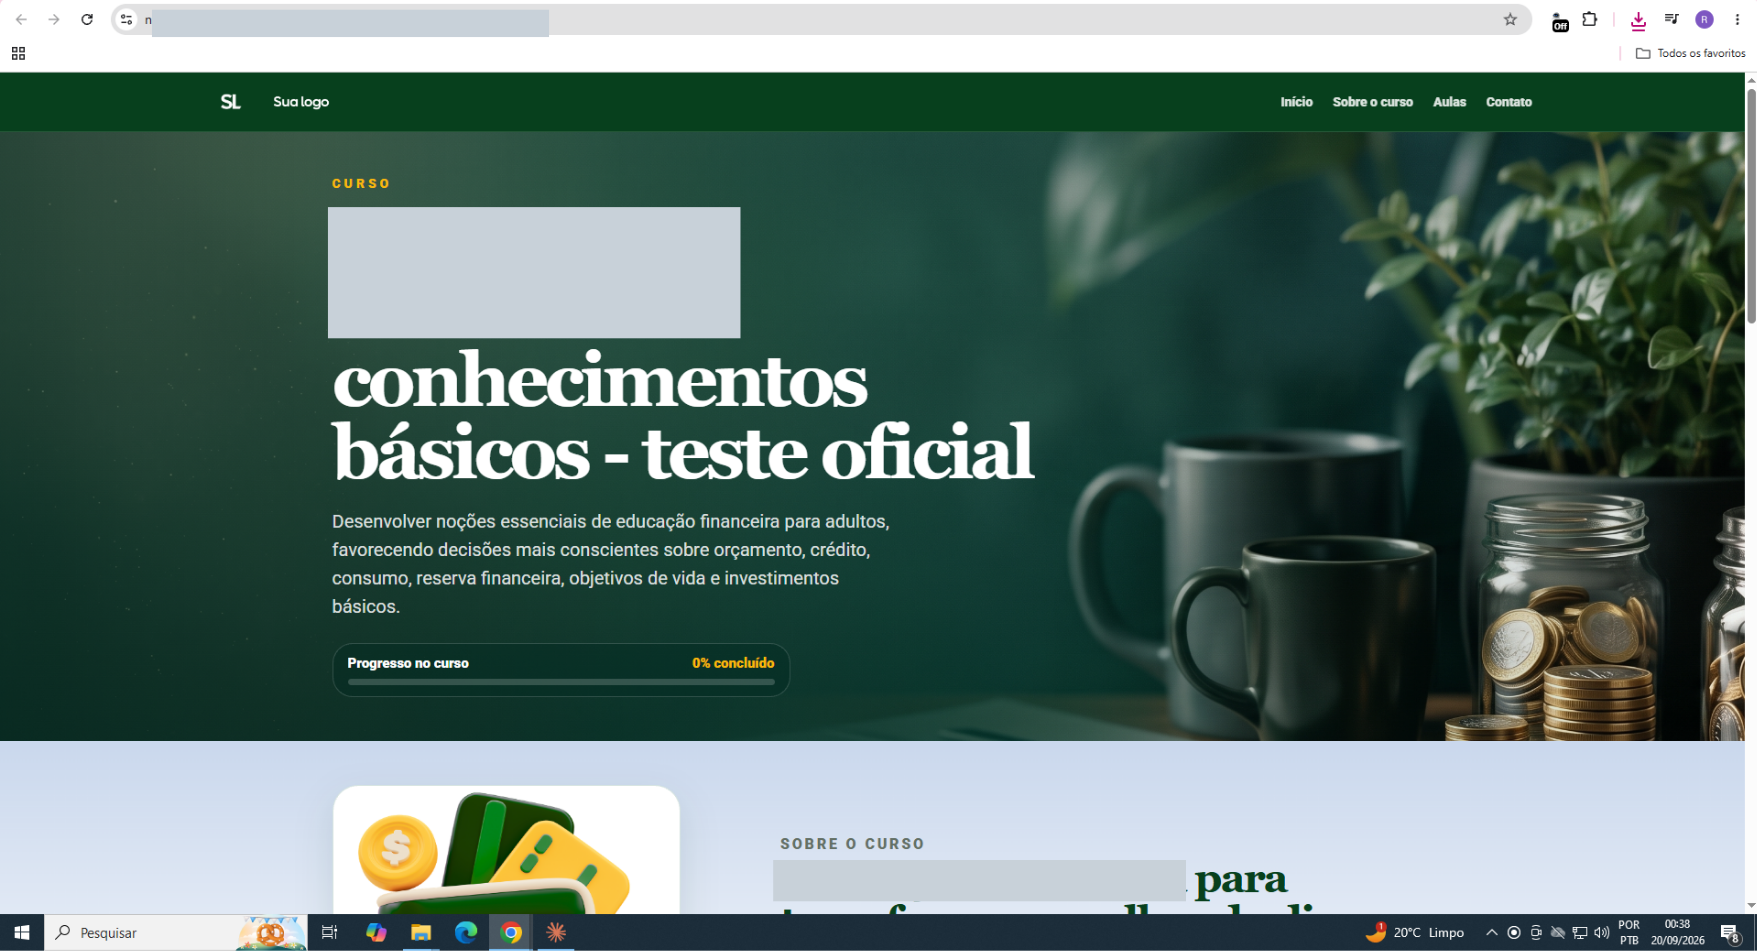The height and width of the screenshot is (951, 1758).
Task: Open the profile avatar R
Action: (1704, 20)
